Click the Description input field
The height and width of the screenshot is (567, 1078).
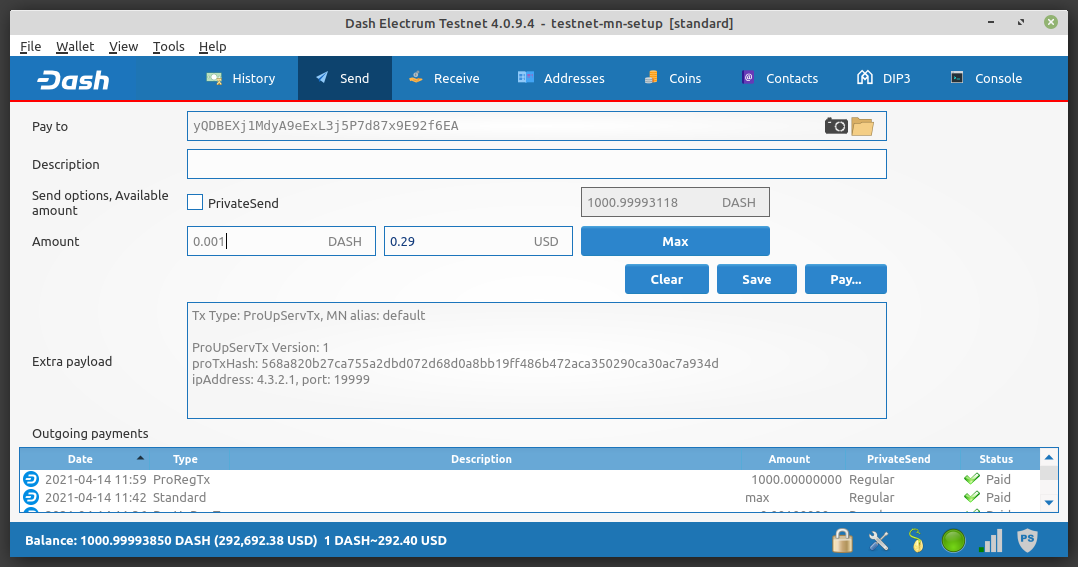coord(536,164)
